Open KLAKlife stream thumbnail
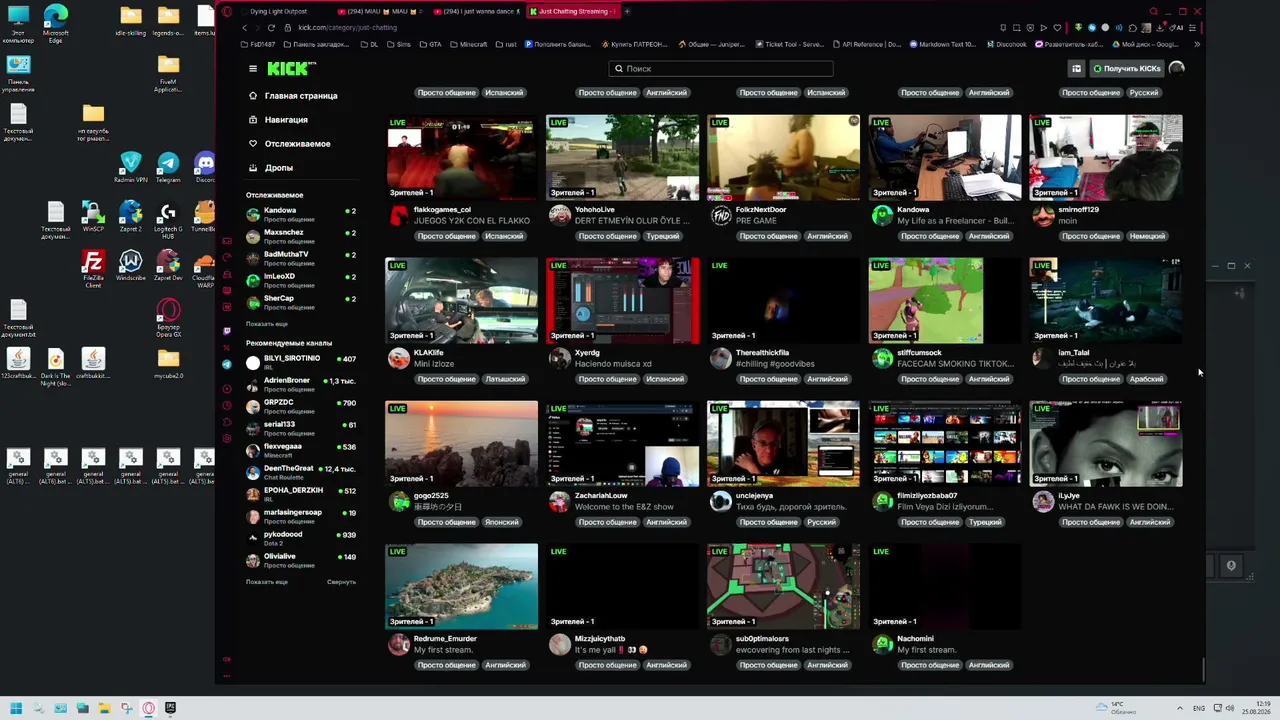Viewport: 1280px width, 720px height. [x=461, y=301]
